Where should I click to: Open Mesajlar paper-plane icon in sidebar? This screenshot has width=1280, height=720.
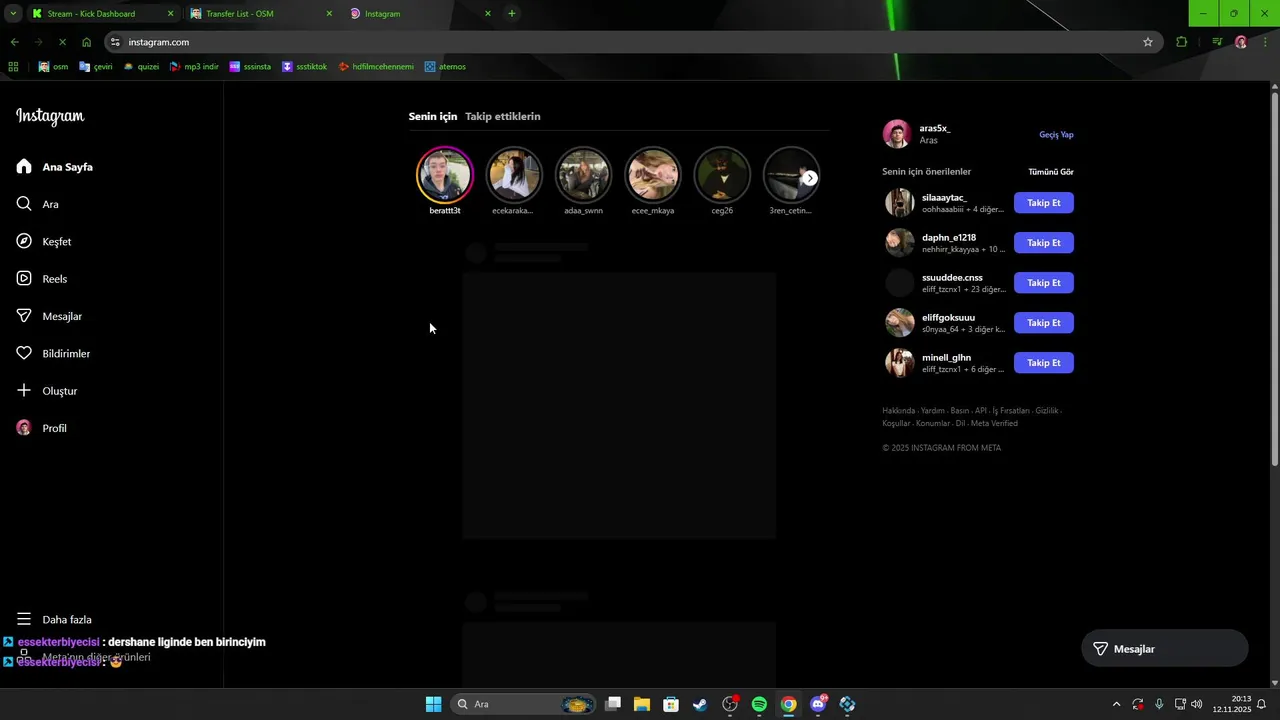(x=24, y=316)
